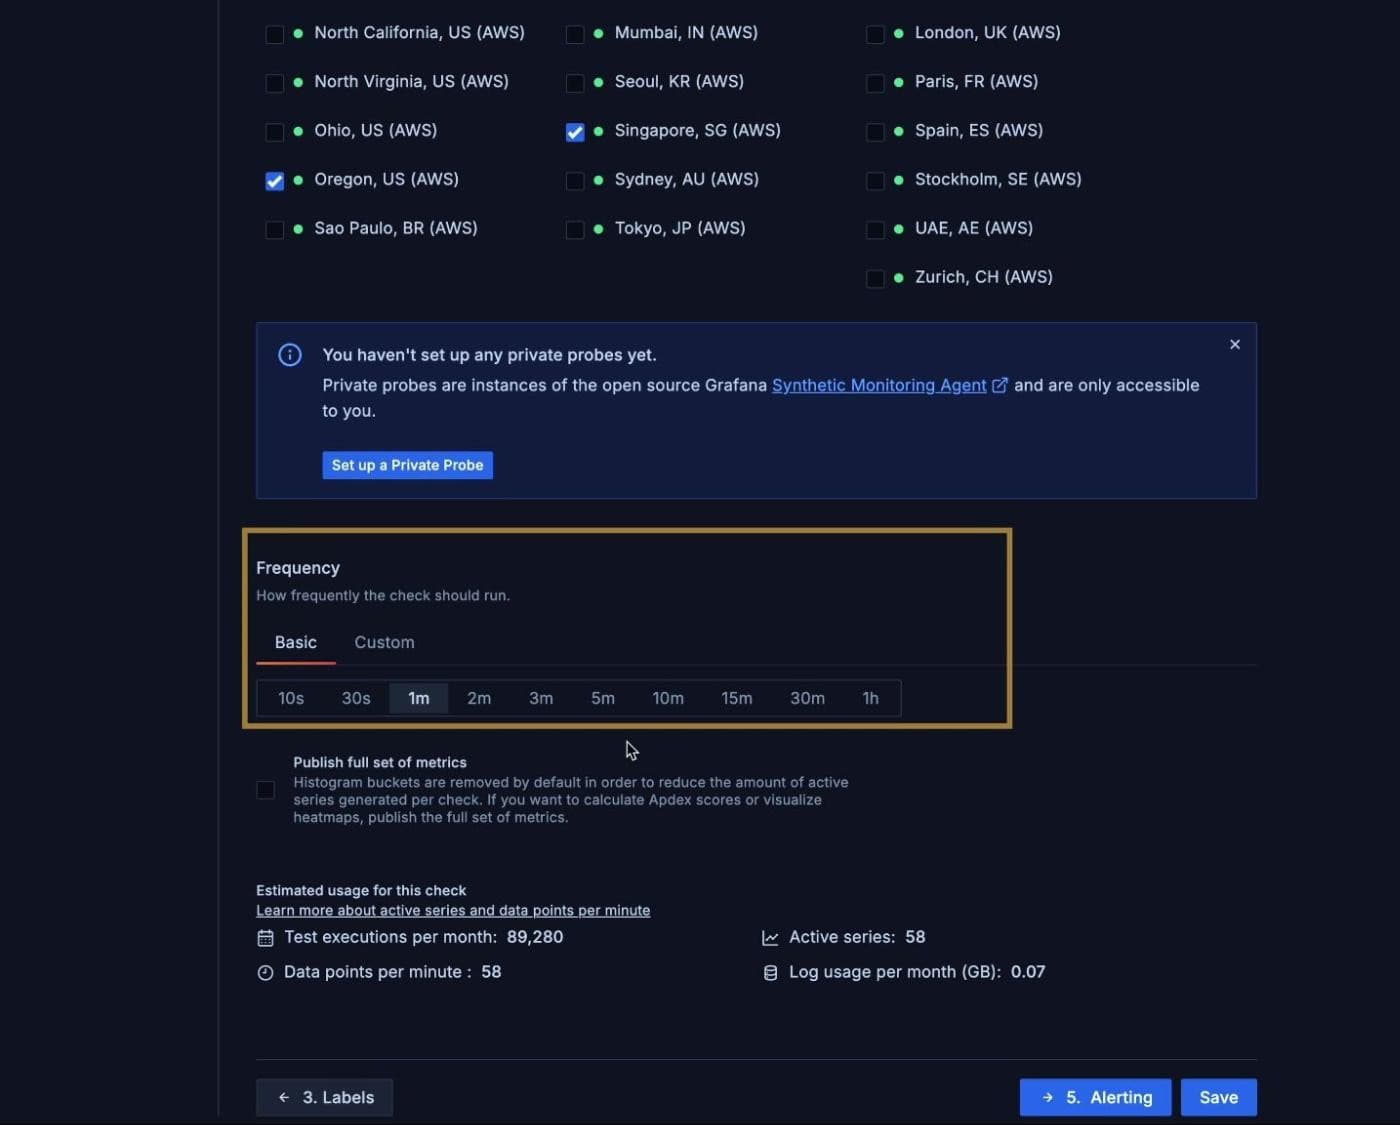Open the active series learn more link
The image size is (1400, 1125).
point(453,910)
